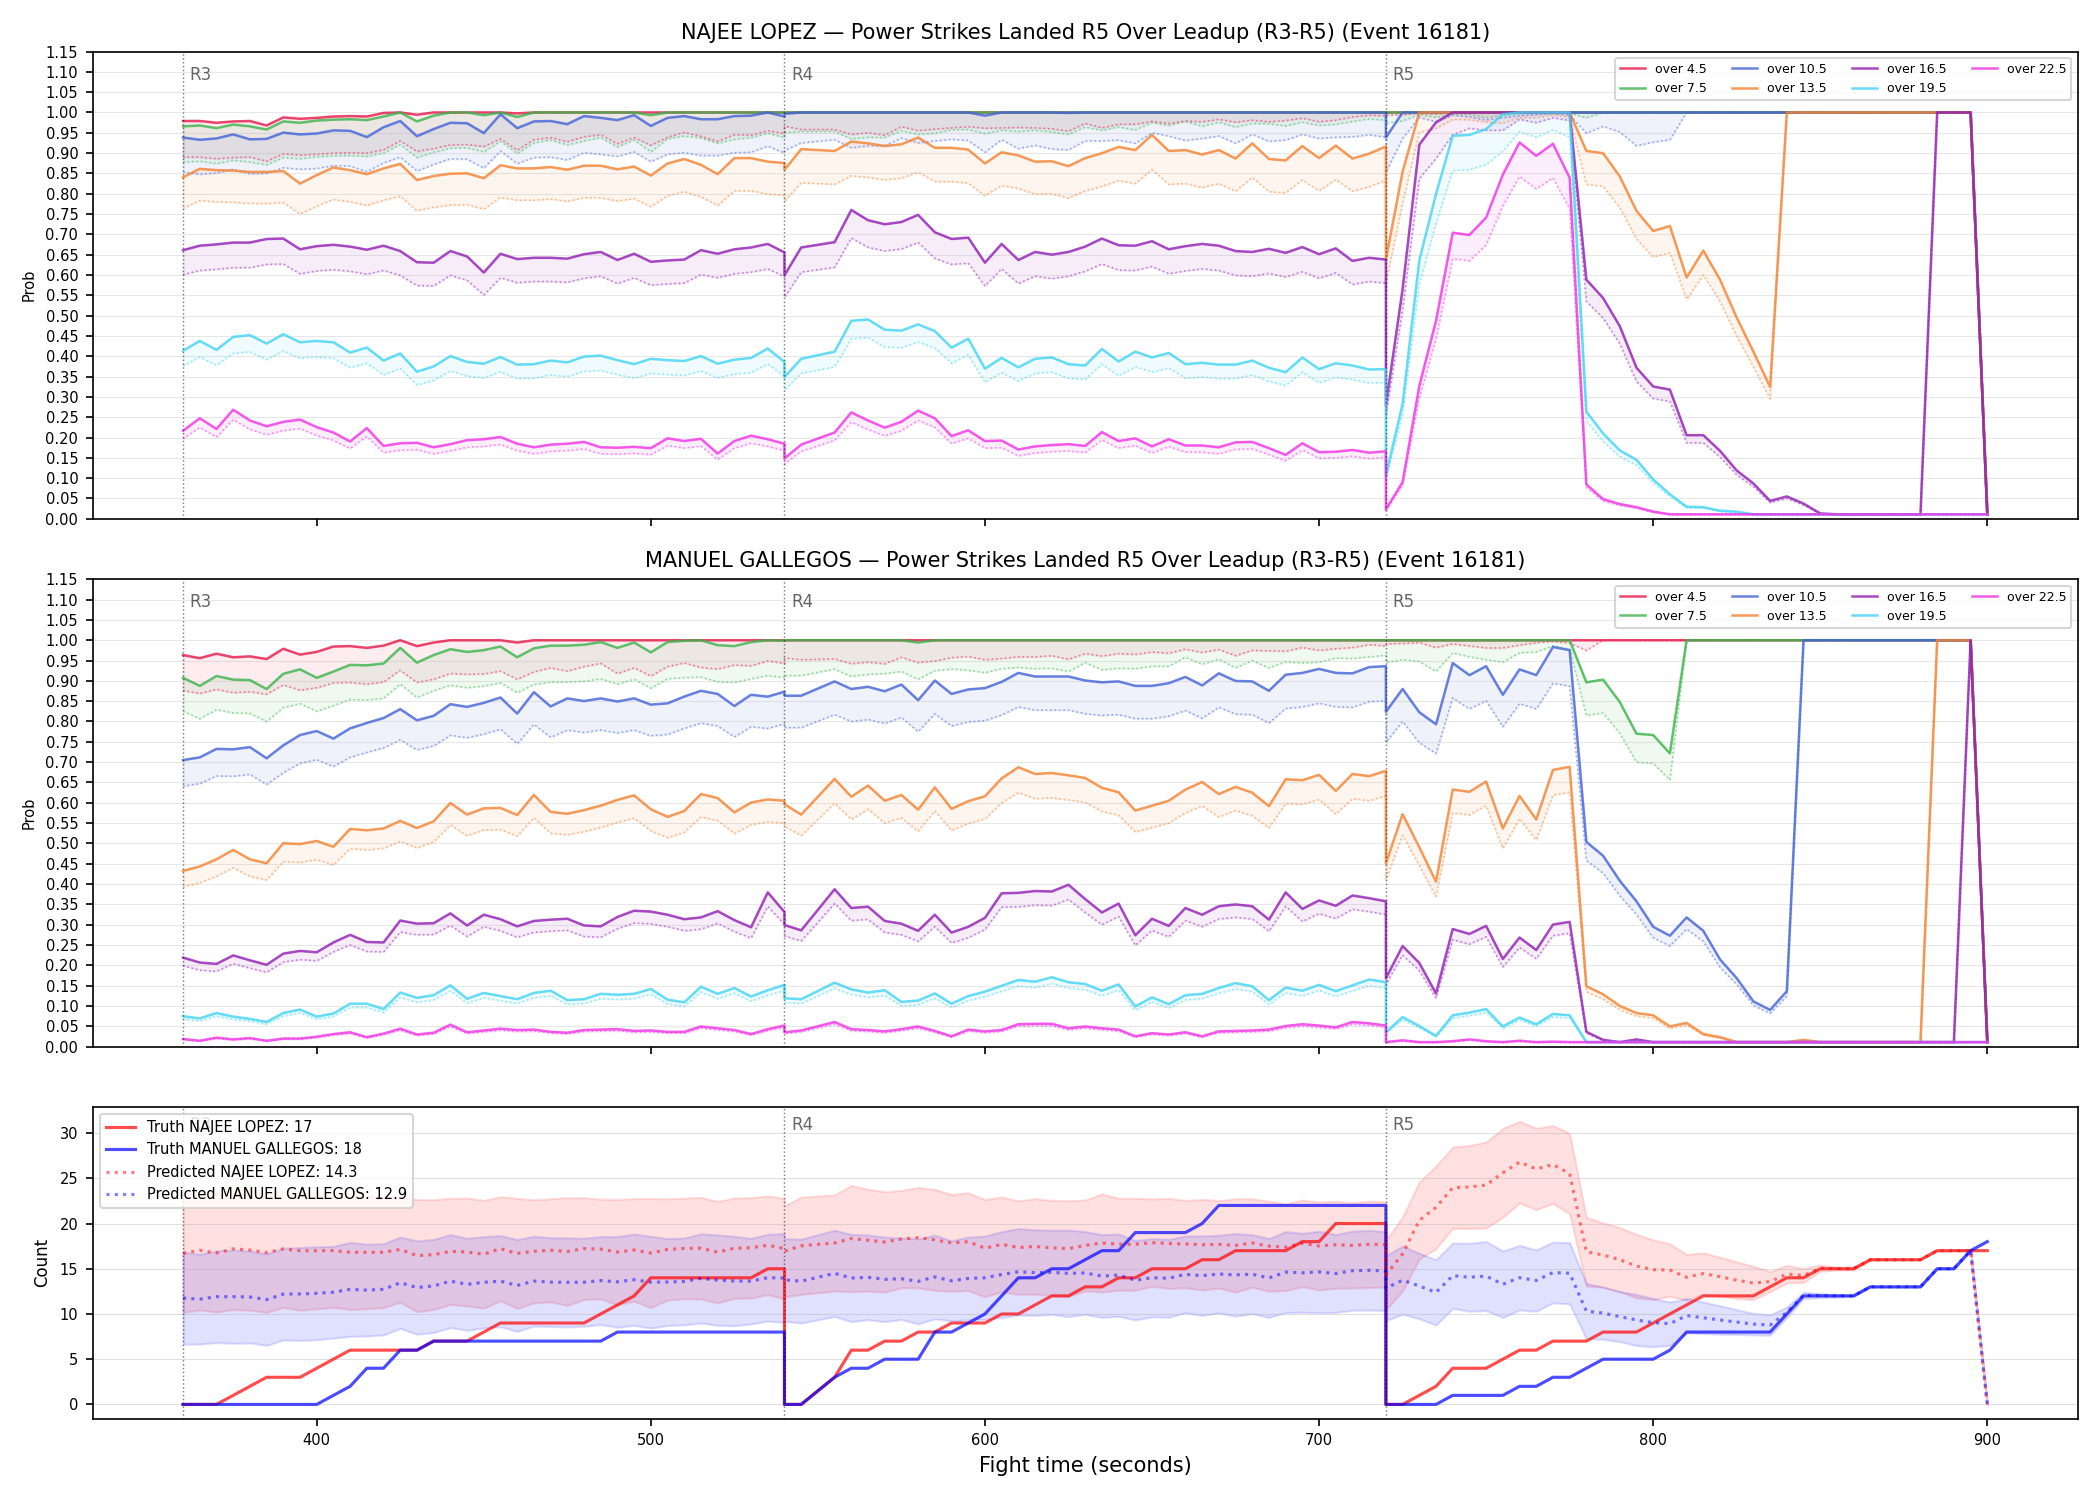Click the MANUEL GALLEGOS Power Strikes chart title
Viewport: 2100px width, 1500px height.
(x=1085, y=560)
